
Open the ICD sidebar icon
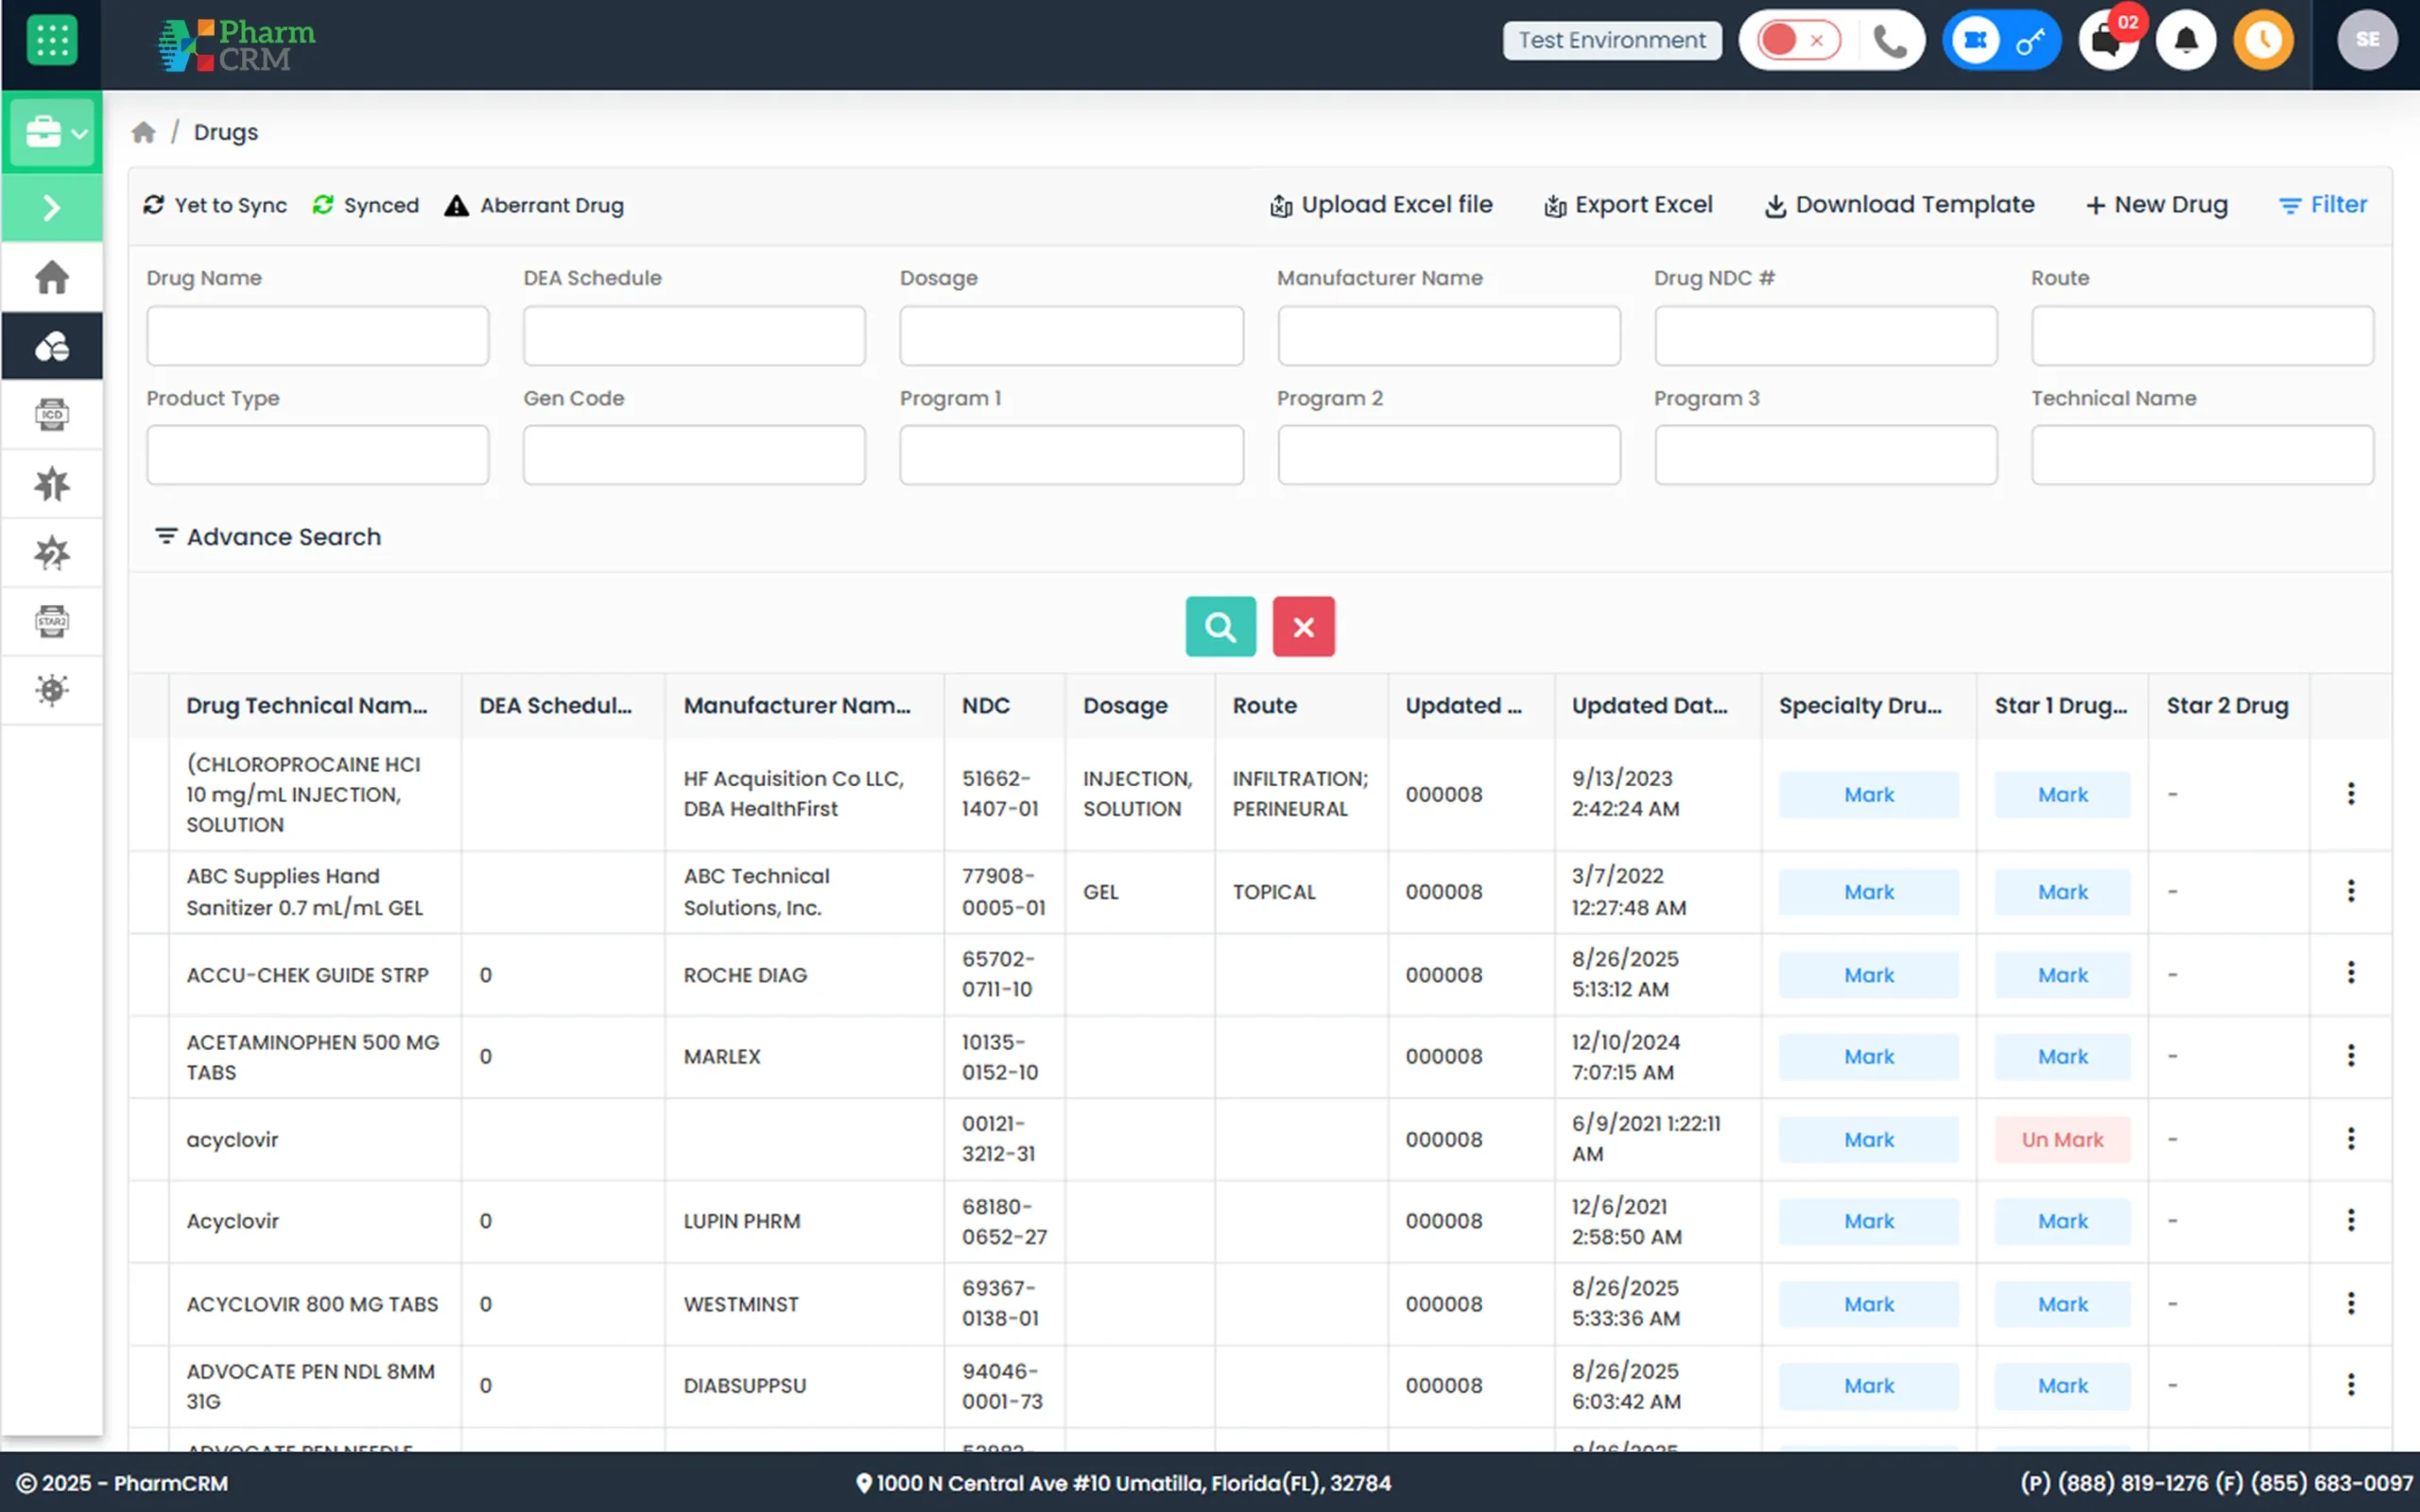(x=52, y=414)
